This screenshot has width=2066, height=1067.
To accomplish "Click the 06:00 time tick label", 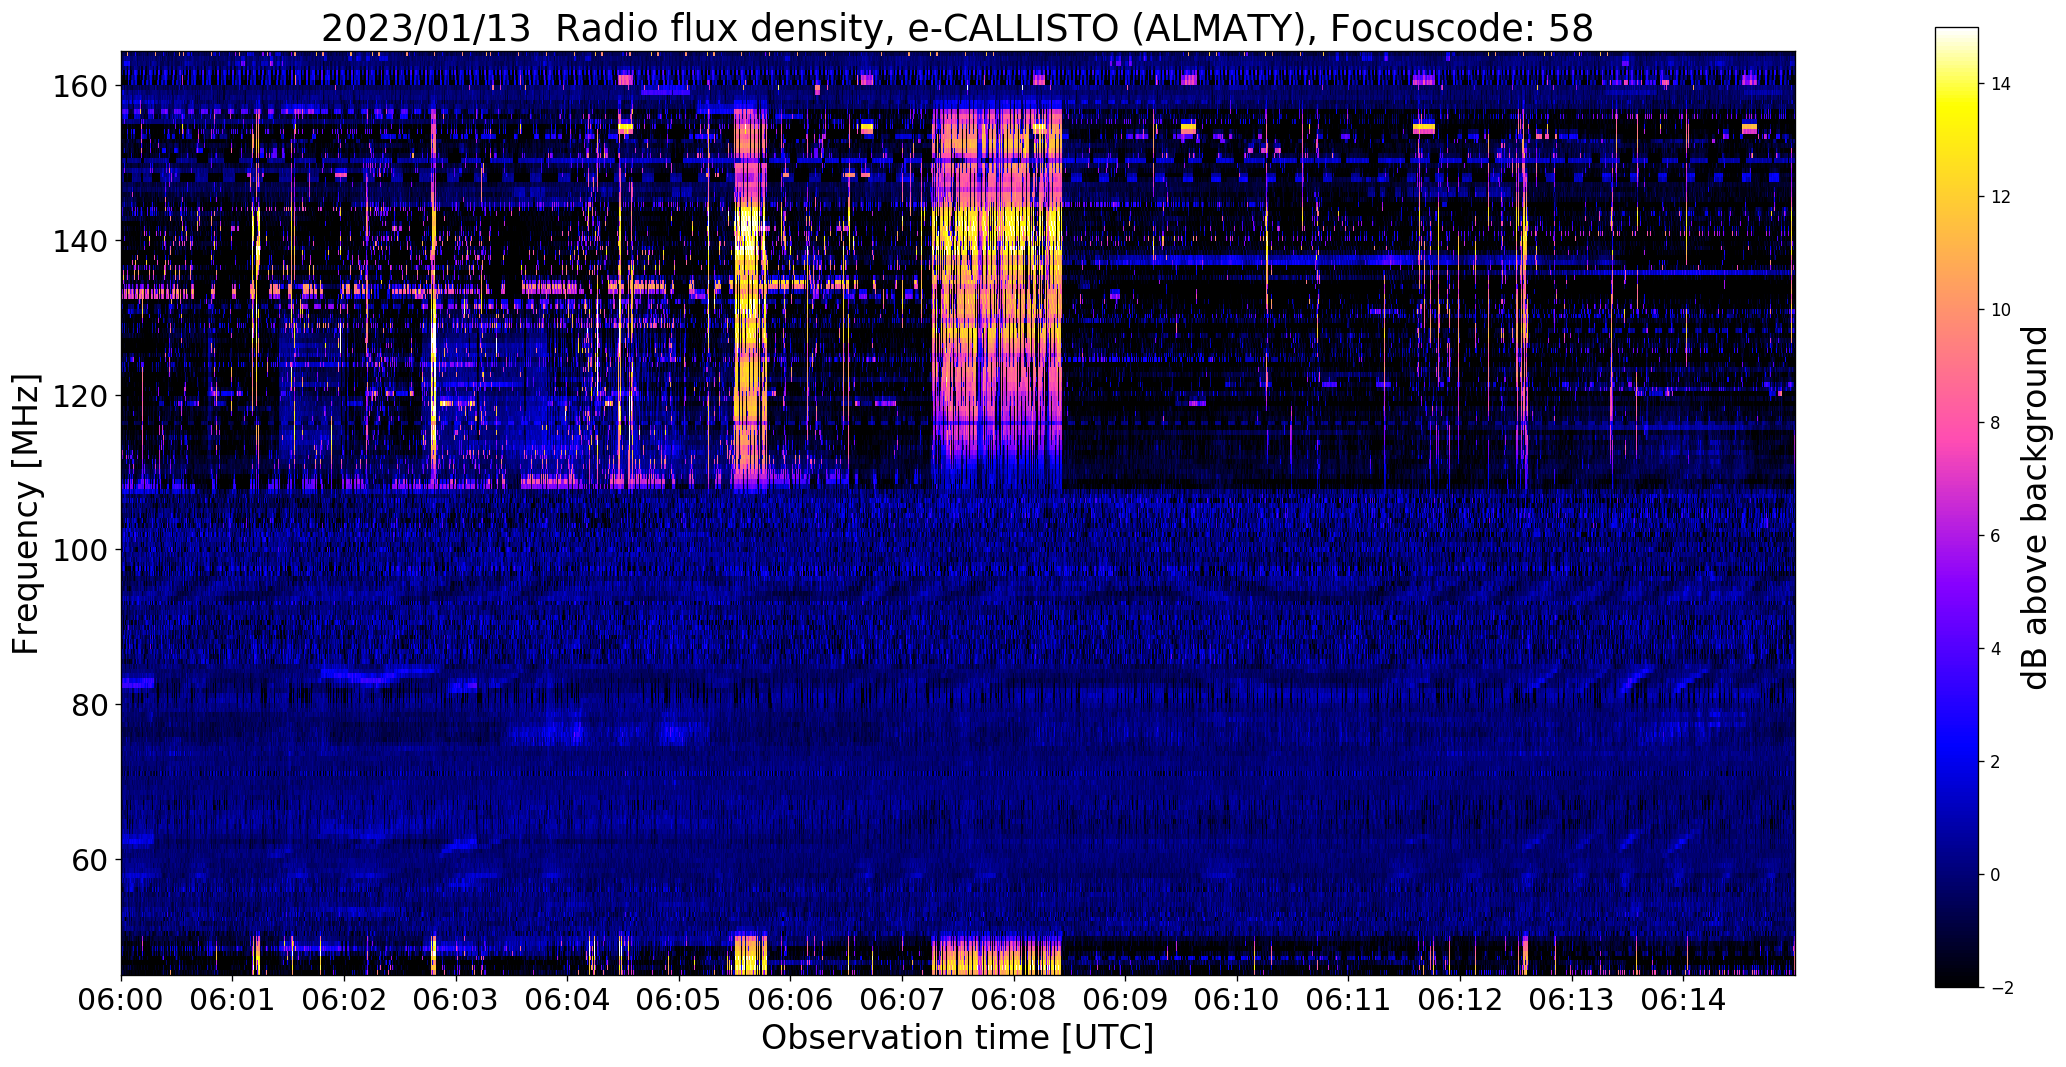I will (121, 998).
